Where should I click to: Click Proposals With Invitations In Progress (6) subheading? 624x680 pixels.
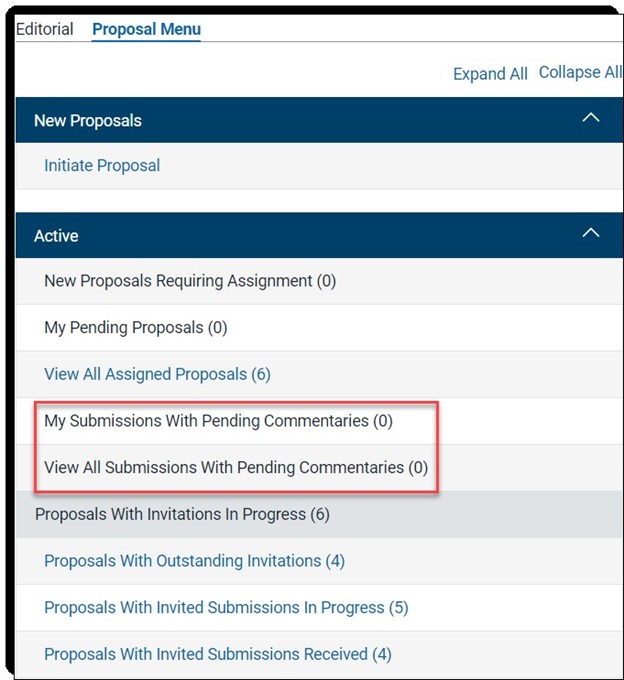point(183,514)
